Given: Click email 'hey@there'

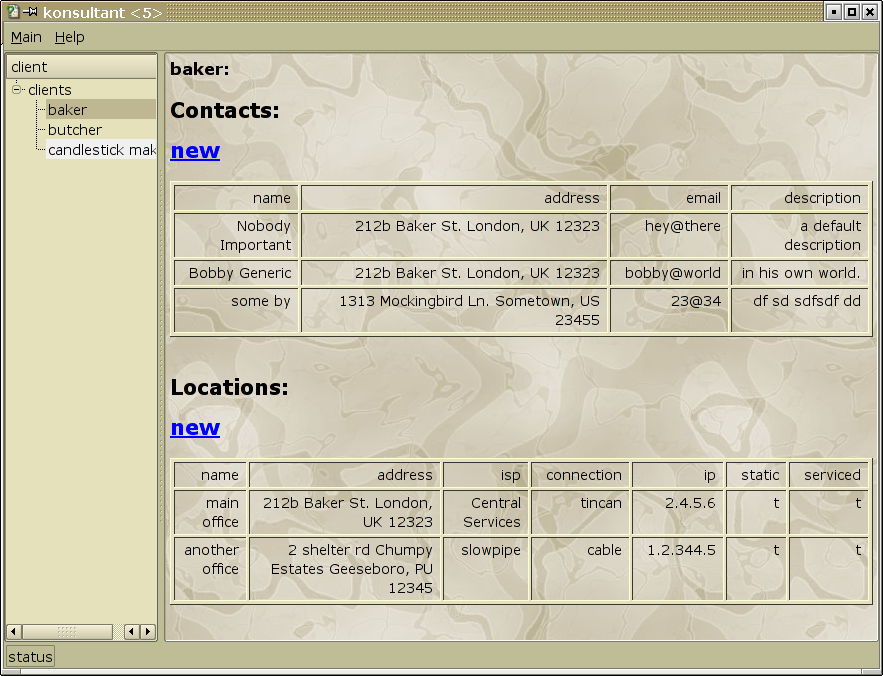Looking at the screenshot, I should click(683, 226).
